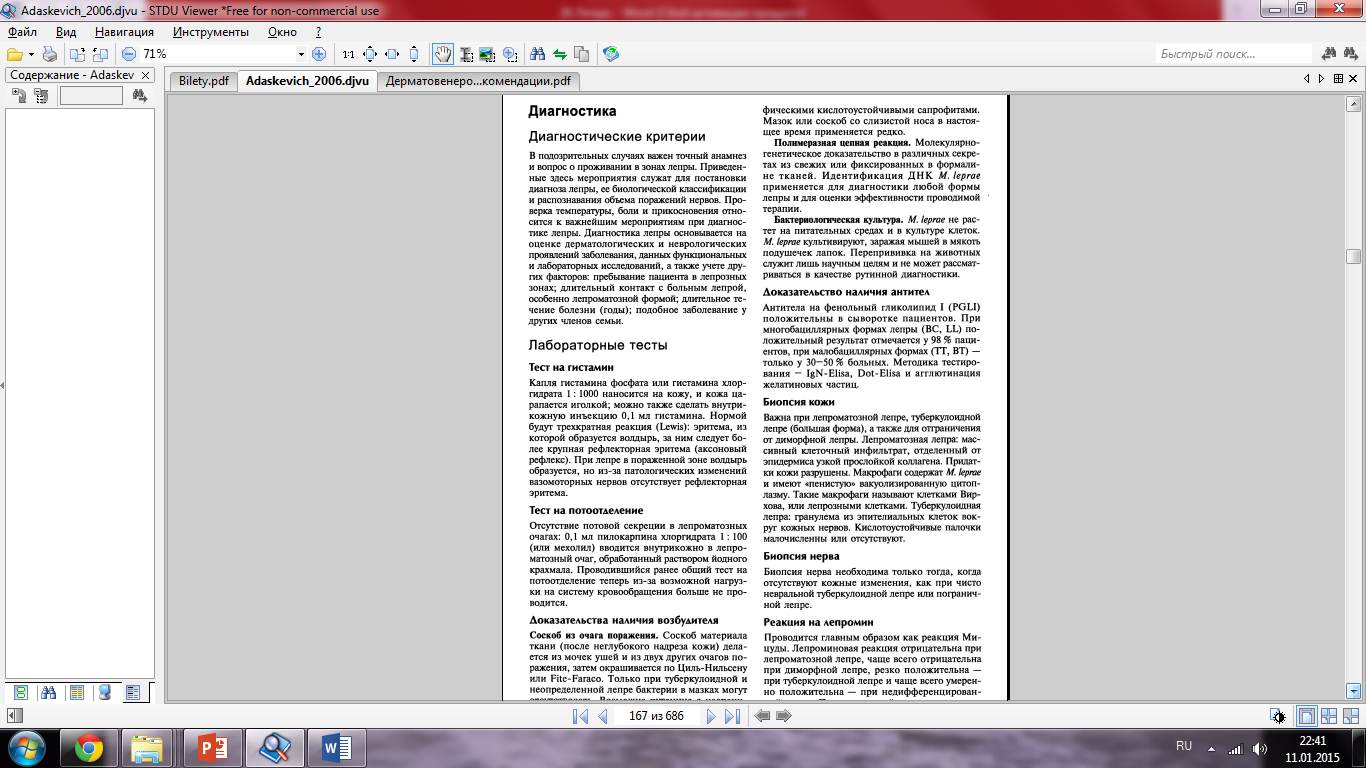Screen dimensions: 1366x768
Task: Click the first page-layout icon after Print
Action: tap(78, 54)
